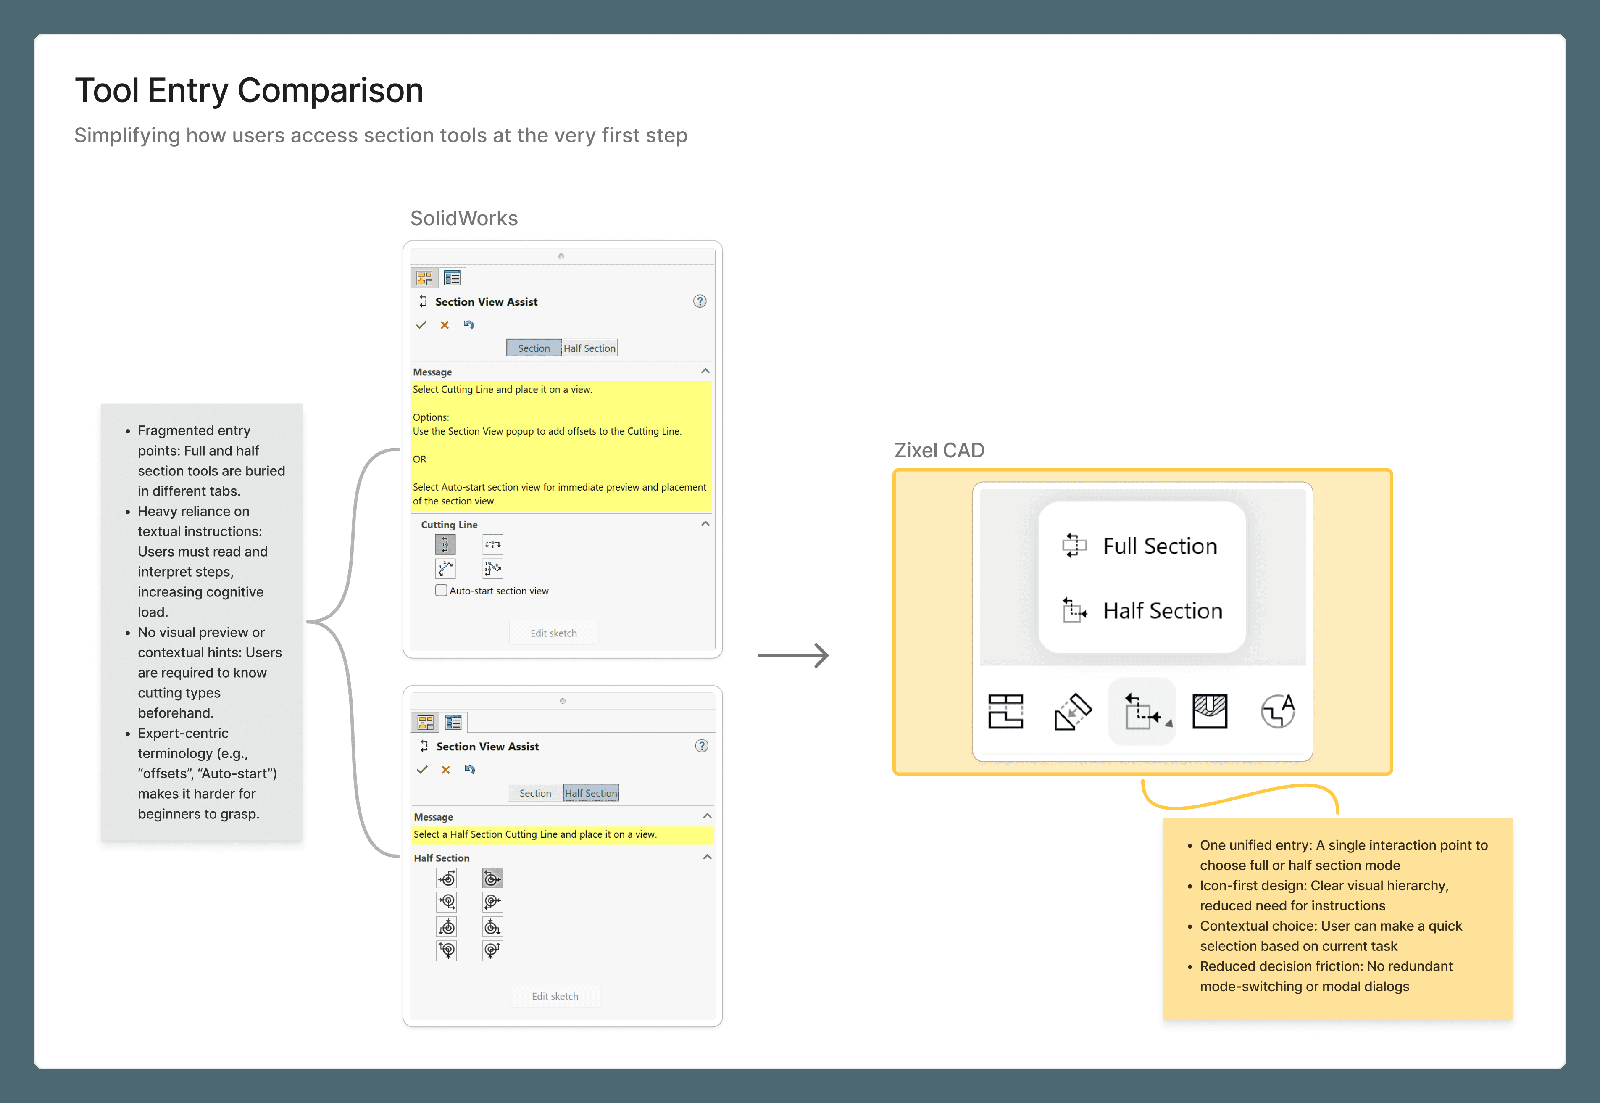Choose Half Section from the Zixel popup menu
This screenshot has width=1600, height=1103.
point(1142,611)
